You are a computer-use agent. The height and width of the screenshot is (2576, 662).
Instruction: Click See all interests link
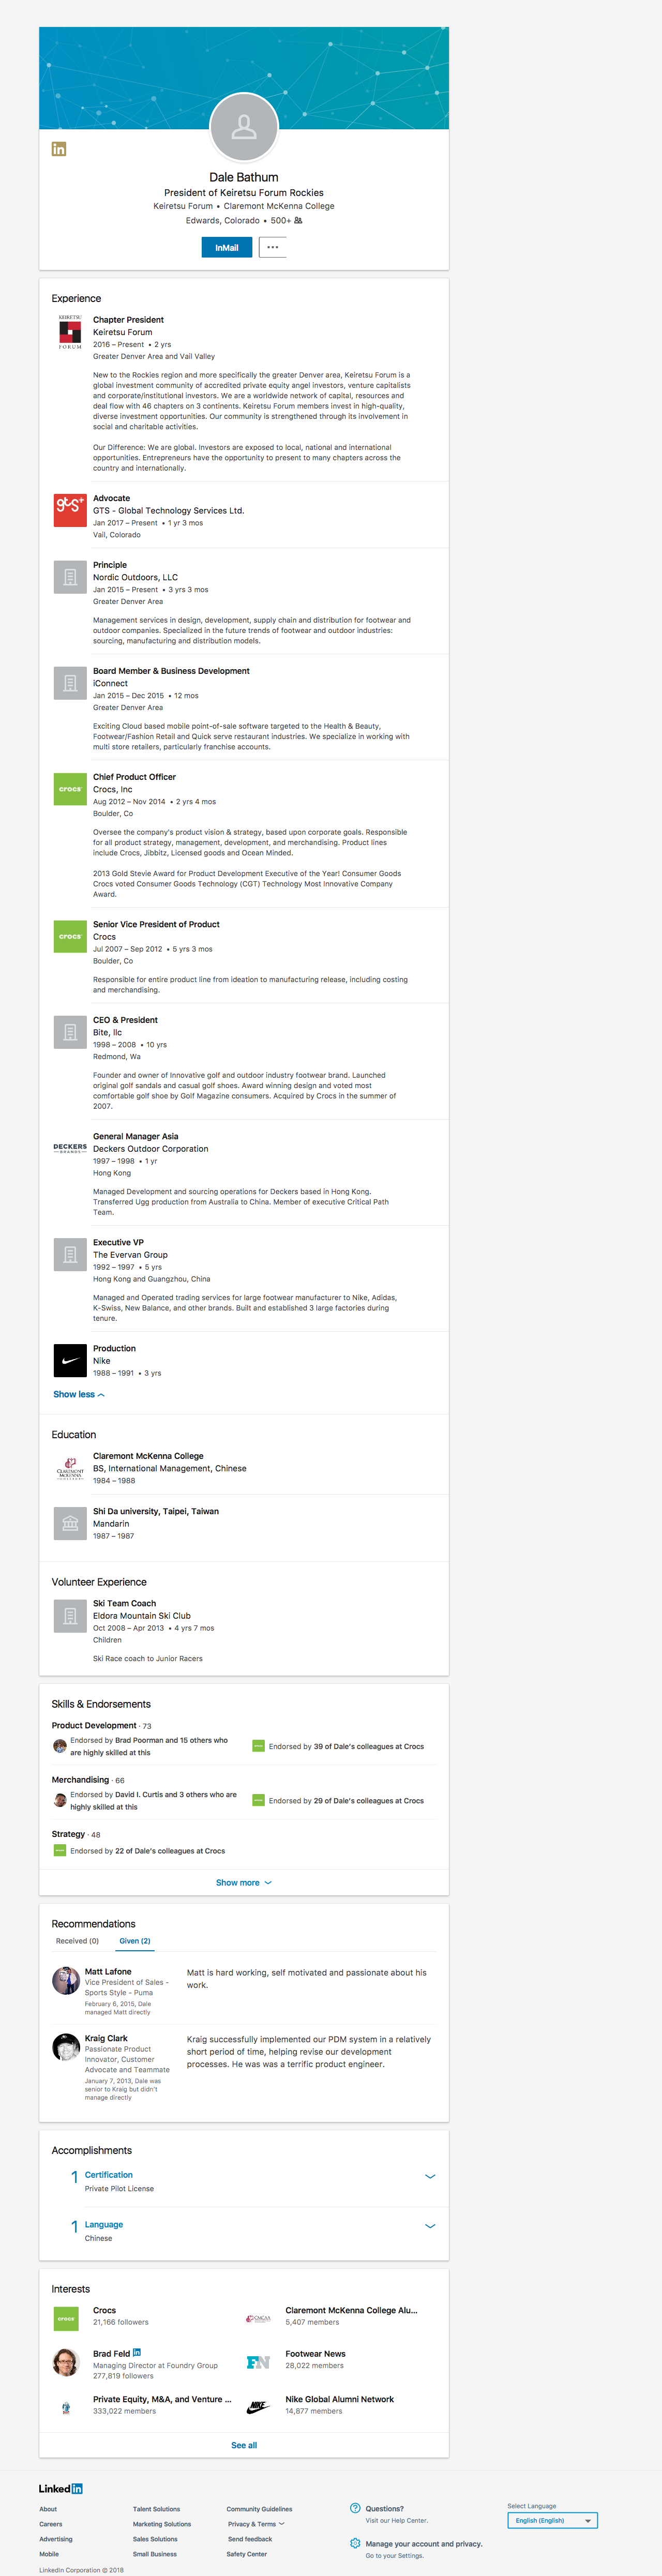pyautogui.click(x=244, y=2445)
